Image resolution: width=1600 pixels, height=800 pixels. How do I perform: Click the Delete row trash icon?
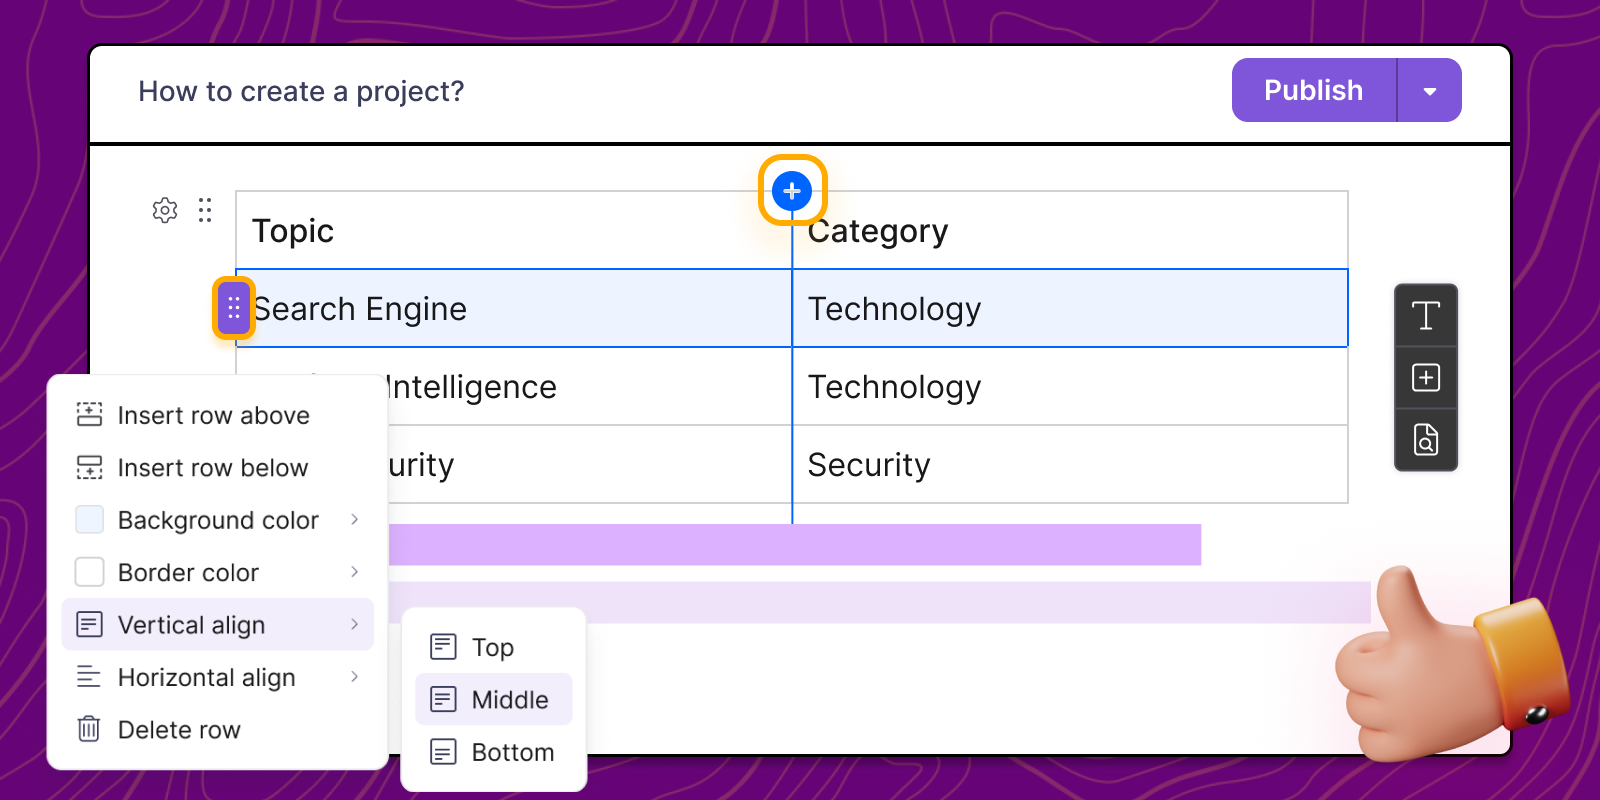point(89,729)
